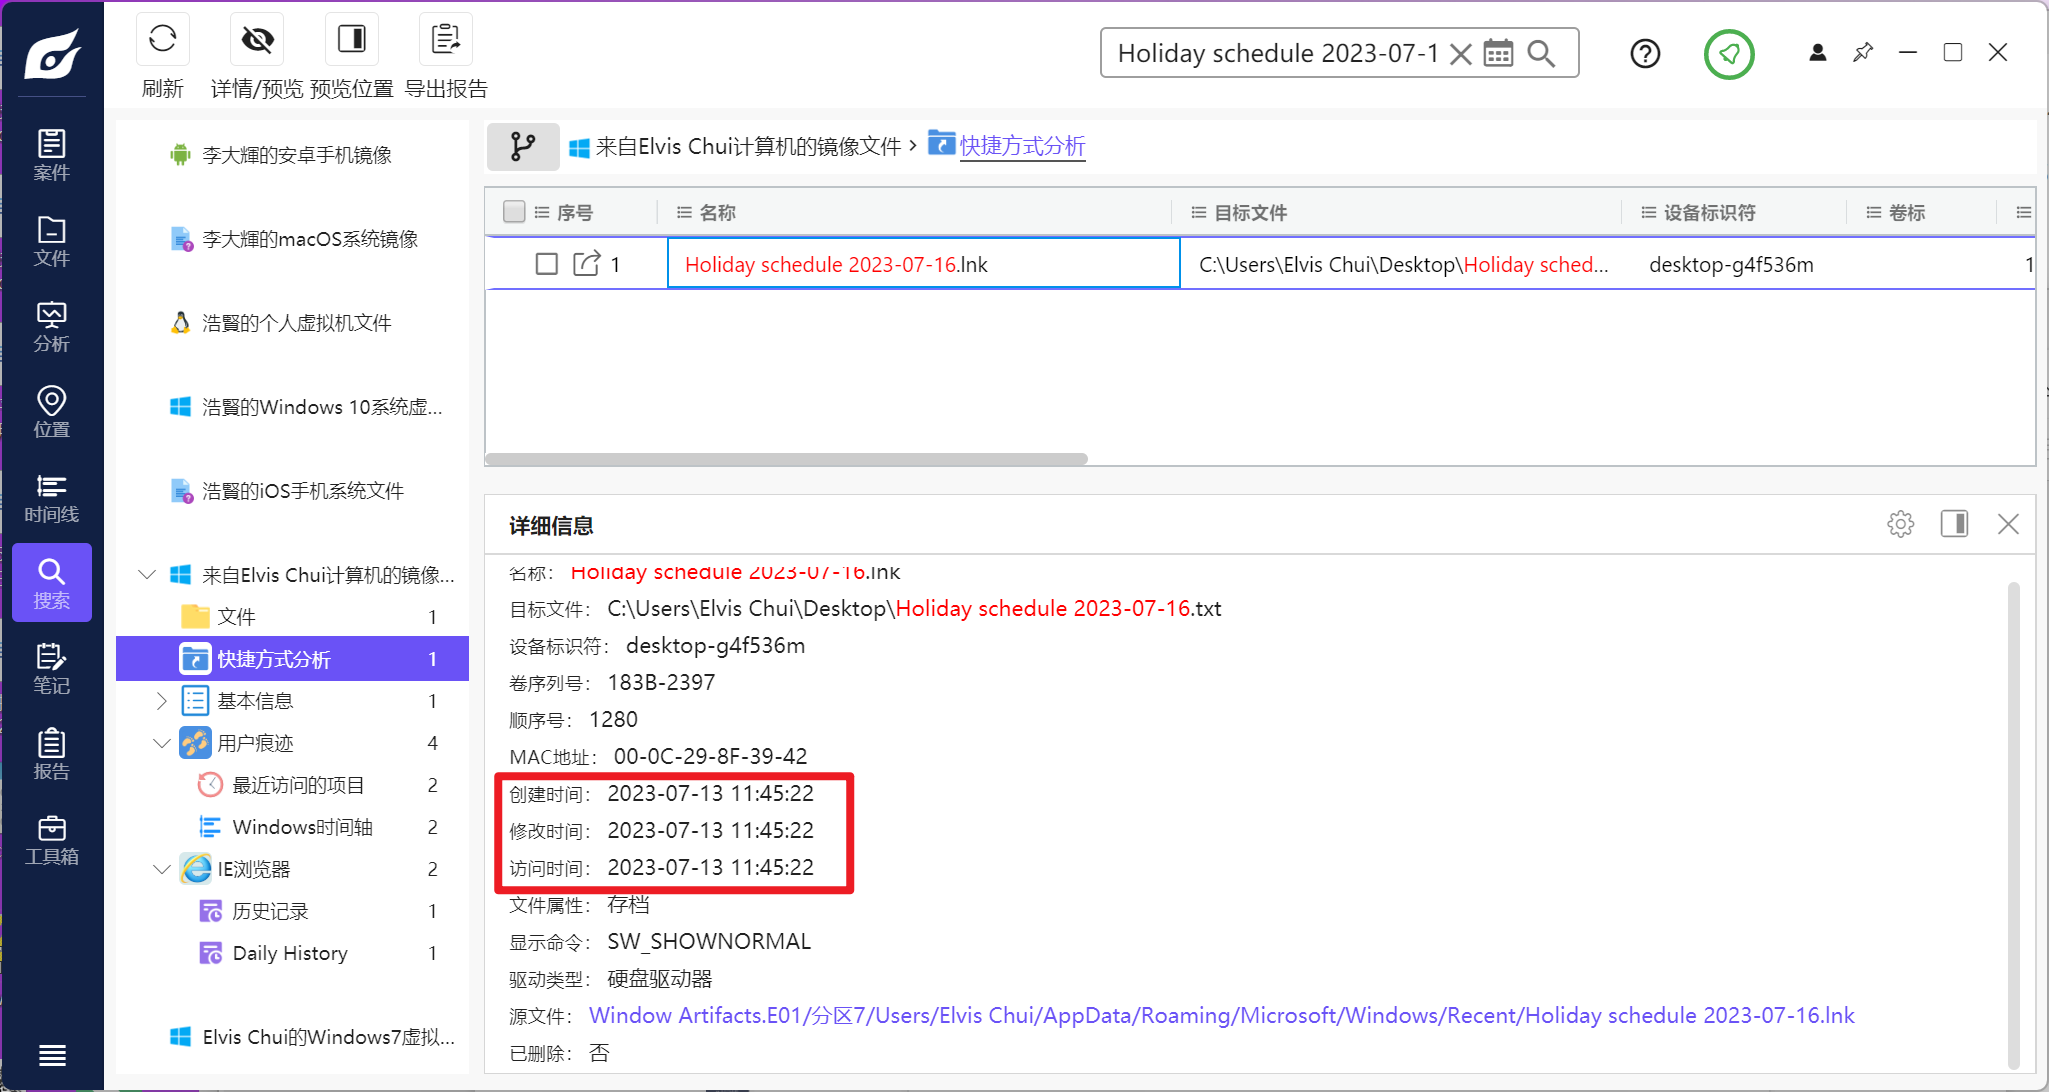Click the refresh (刷新) toolbar icon
This screenshot has width=2049, height=1092.
[162, 40]
